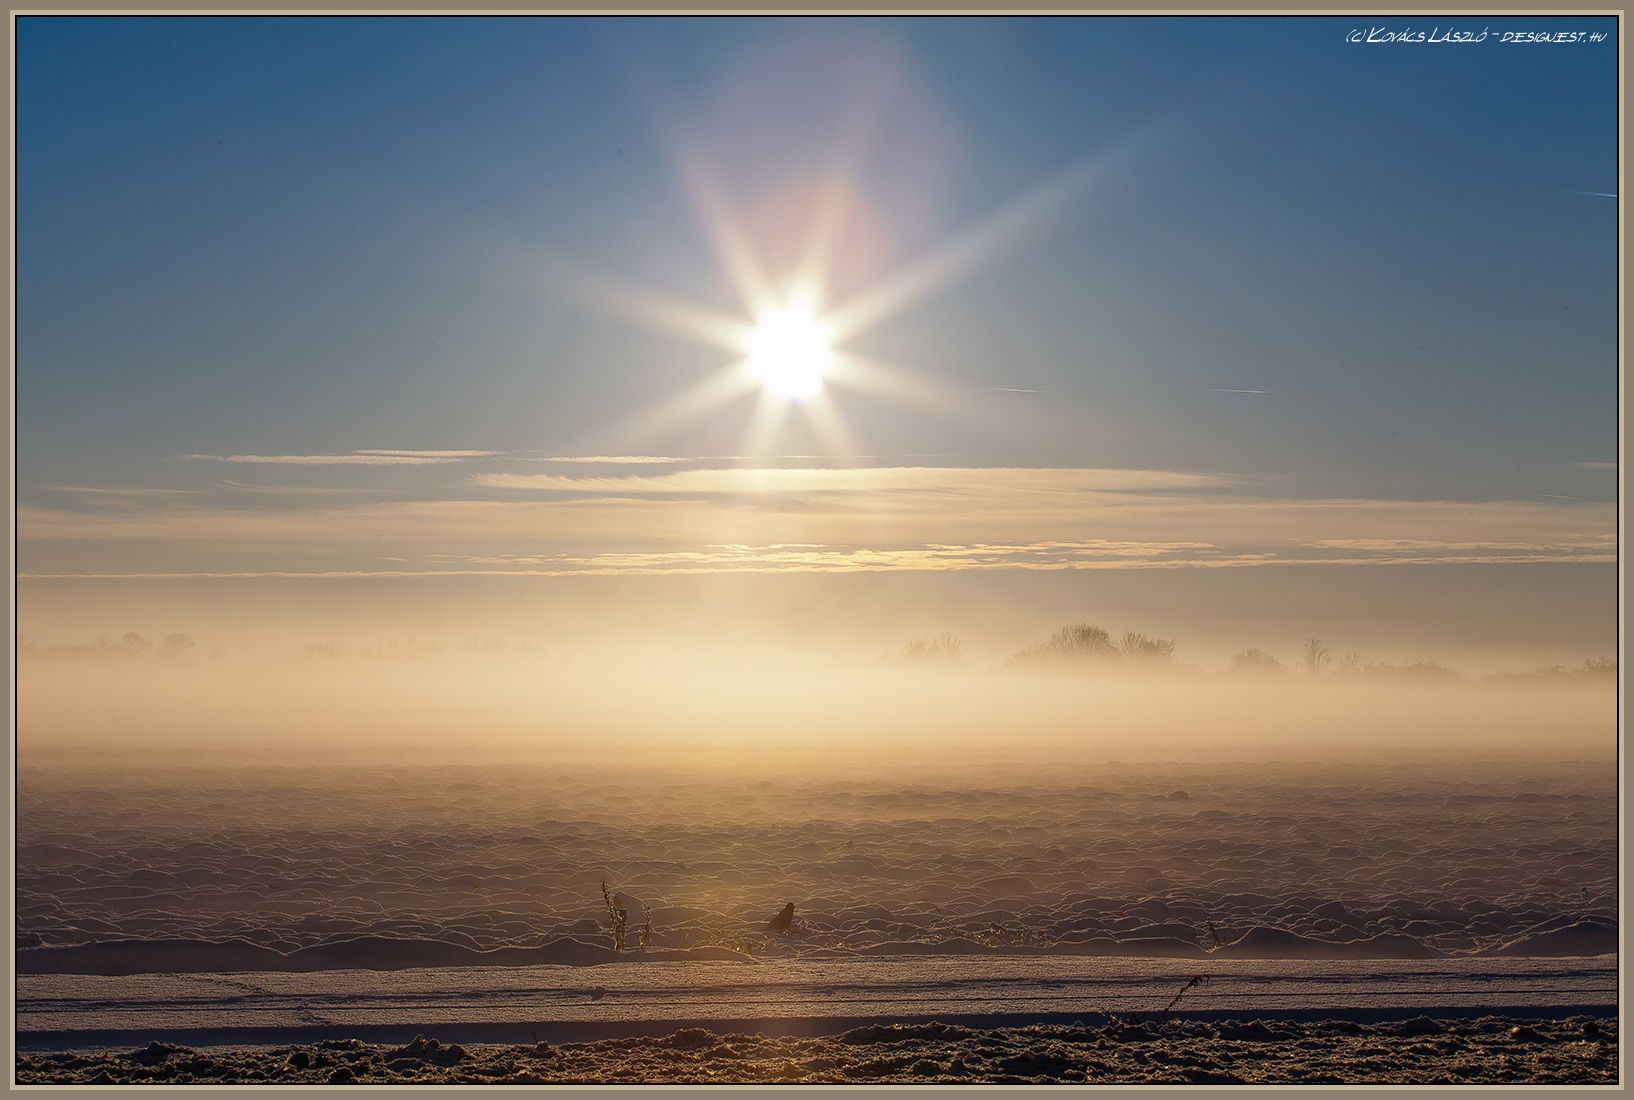The width and height of the screenshot is (1634, 1100).
Task: Click the bright center of the sun
Action: tap(790, 352)
